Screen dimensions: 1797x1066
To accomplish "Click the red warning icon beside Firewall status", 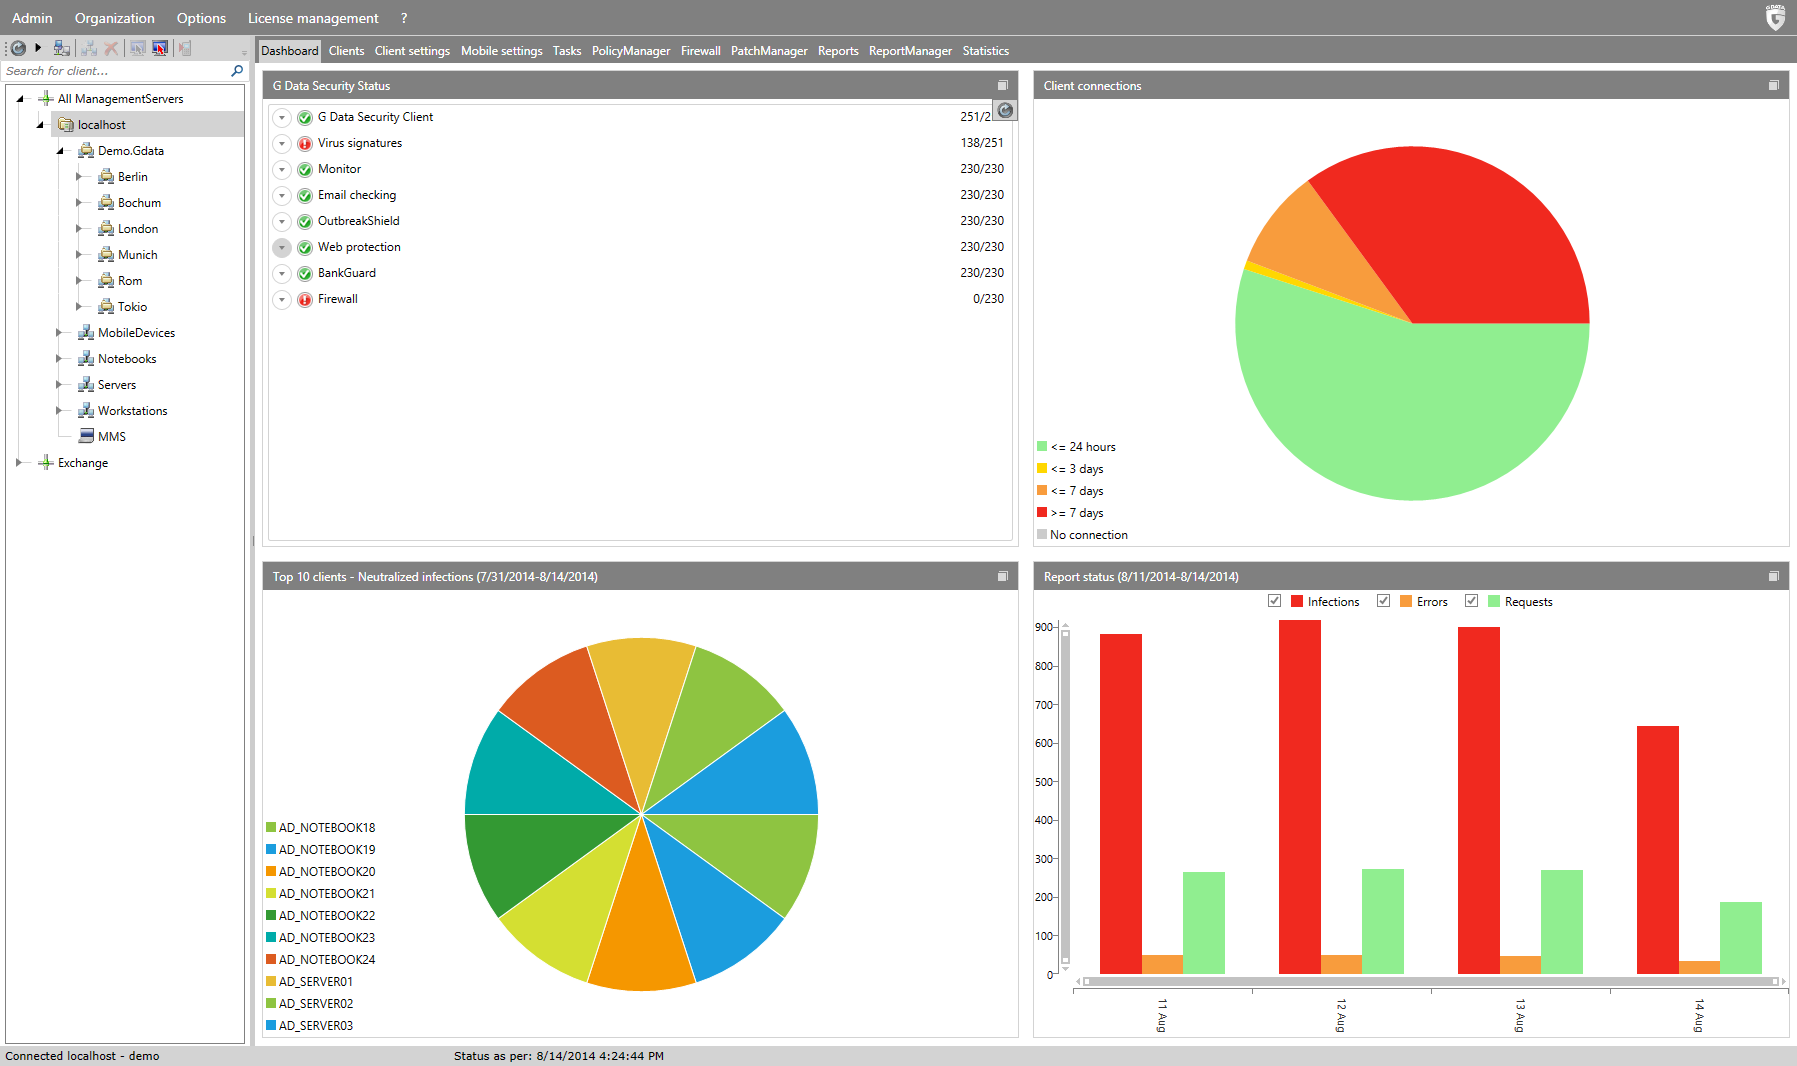I will coord(305,300).
